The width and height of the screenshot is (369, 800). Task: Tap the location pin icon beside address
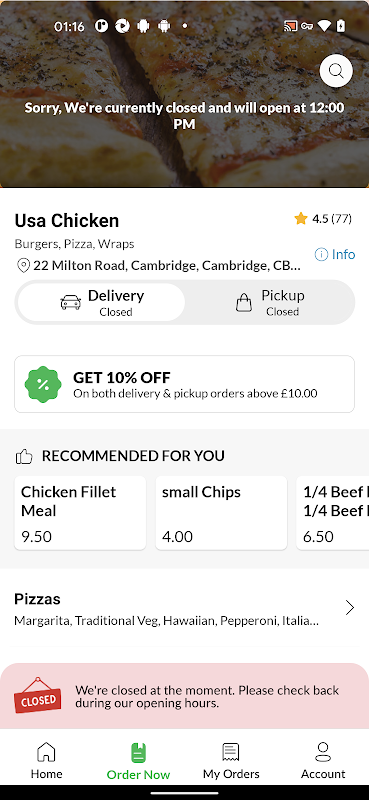pos(23,266)
